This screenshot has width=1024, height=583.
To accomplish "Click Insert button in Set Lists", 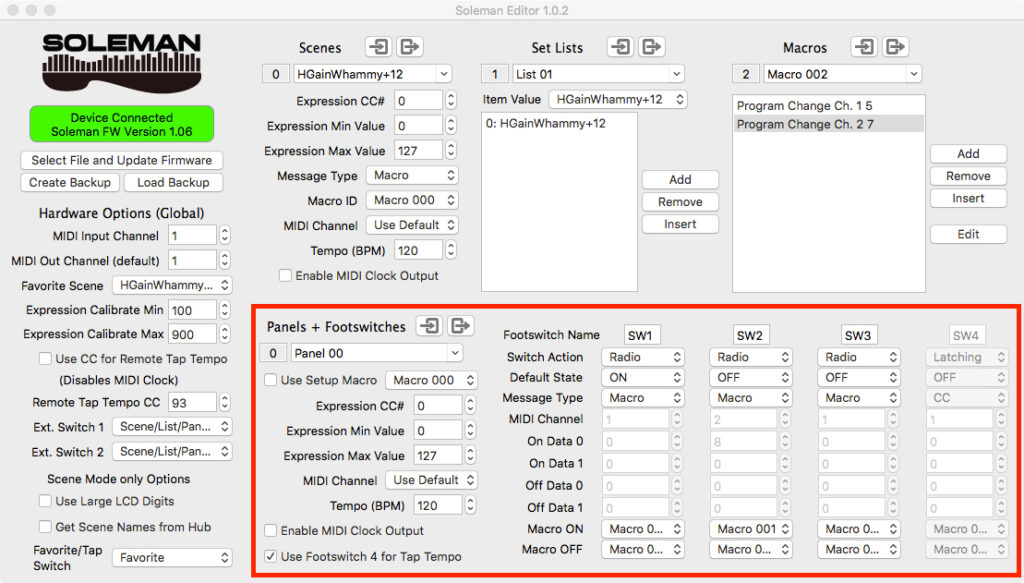I will point(680,224).
